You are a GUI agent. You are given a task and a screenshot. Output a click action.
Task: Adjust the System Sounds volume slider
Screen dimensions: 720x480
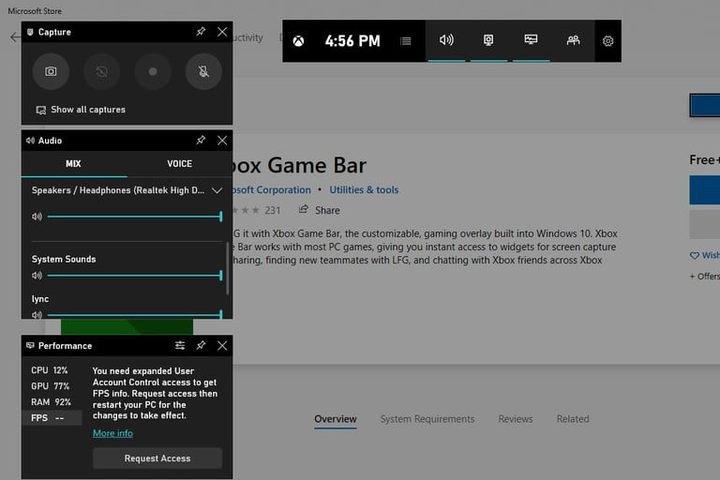[135, 276]
